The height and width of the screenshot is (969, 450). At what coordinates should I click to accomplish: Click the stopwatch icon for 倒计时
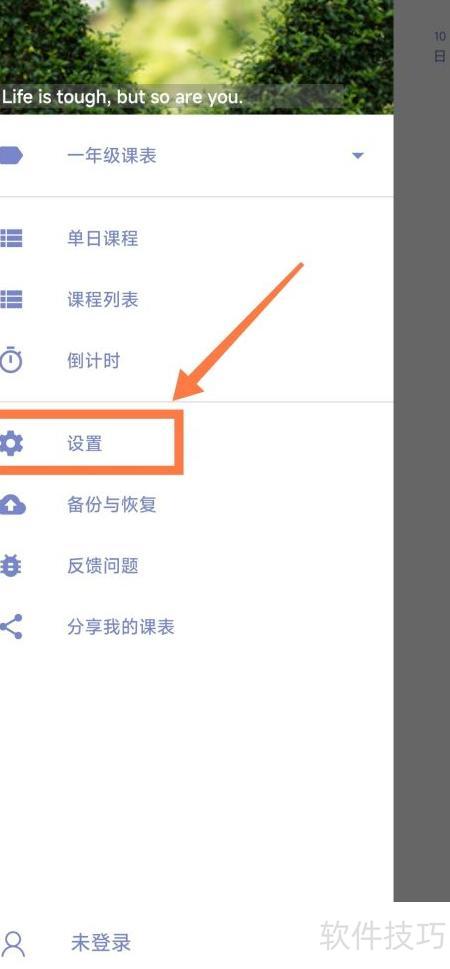[x=11, y=360]
